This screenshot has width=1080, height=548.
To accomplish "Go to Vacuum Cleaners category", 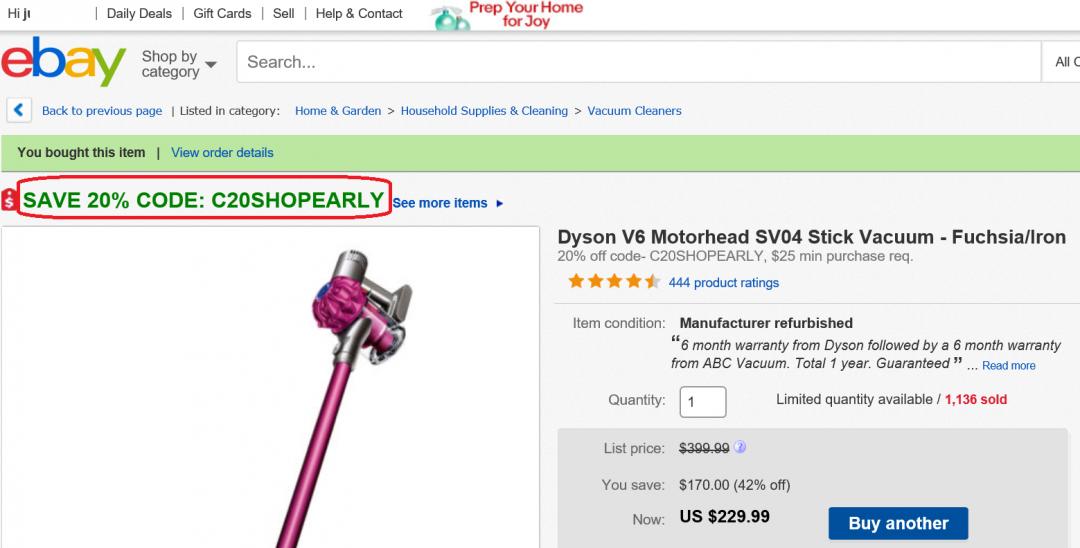I will click(x=634, y=111).
